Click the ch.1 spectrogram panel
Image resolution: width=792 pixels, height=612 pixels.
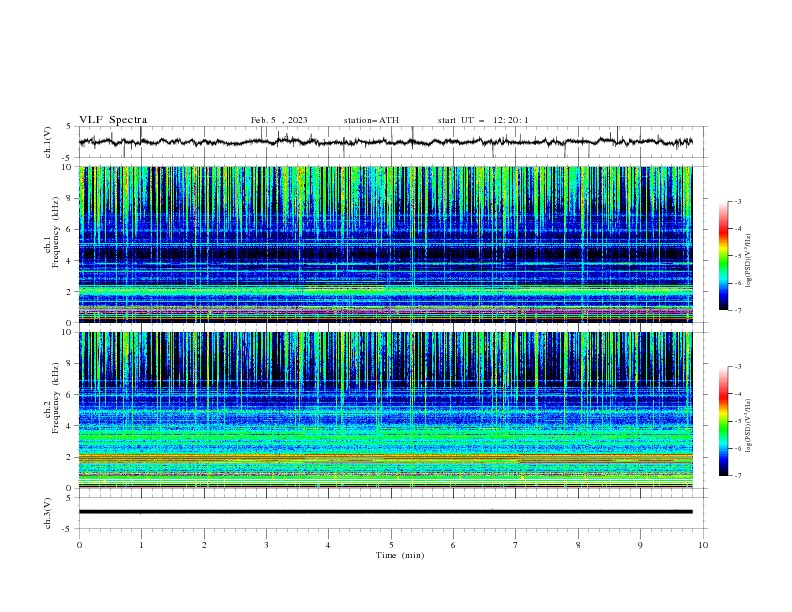[x=385, y=244]
